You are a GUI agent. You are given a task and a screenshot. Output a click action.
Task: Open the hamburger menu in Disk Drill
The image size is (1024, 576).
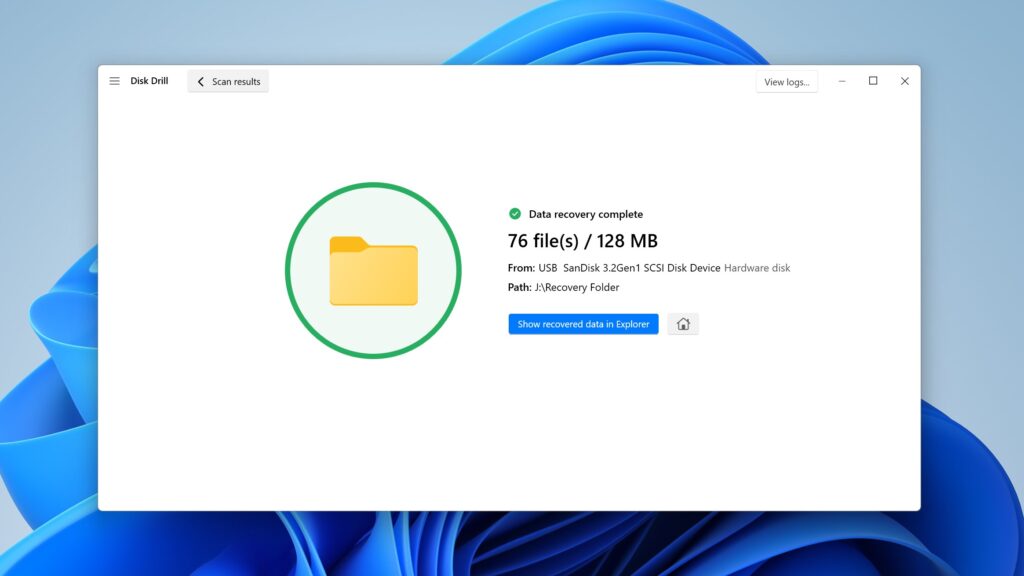114,81
